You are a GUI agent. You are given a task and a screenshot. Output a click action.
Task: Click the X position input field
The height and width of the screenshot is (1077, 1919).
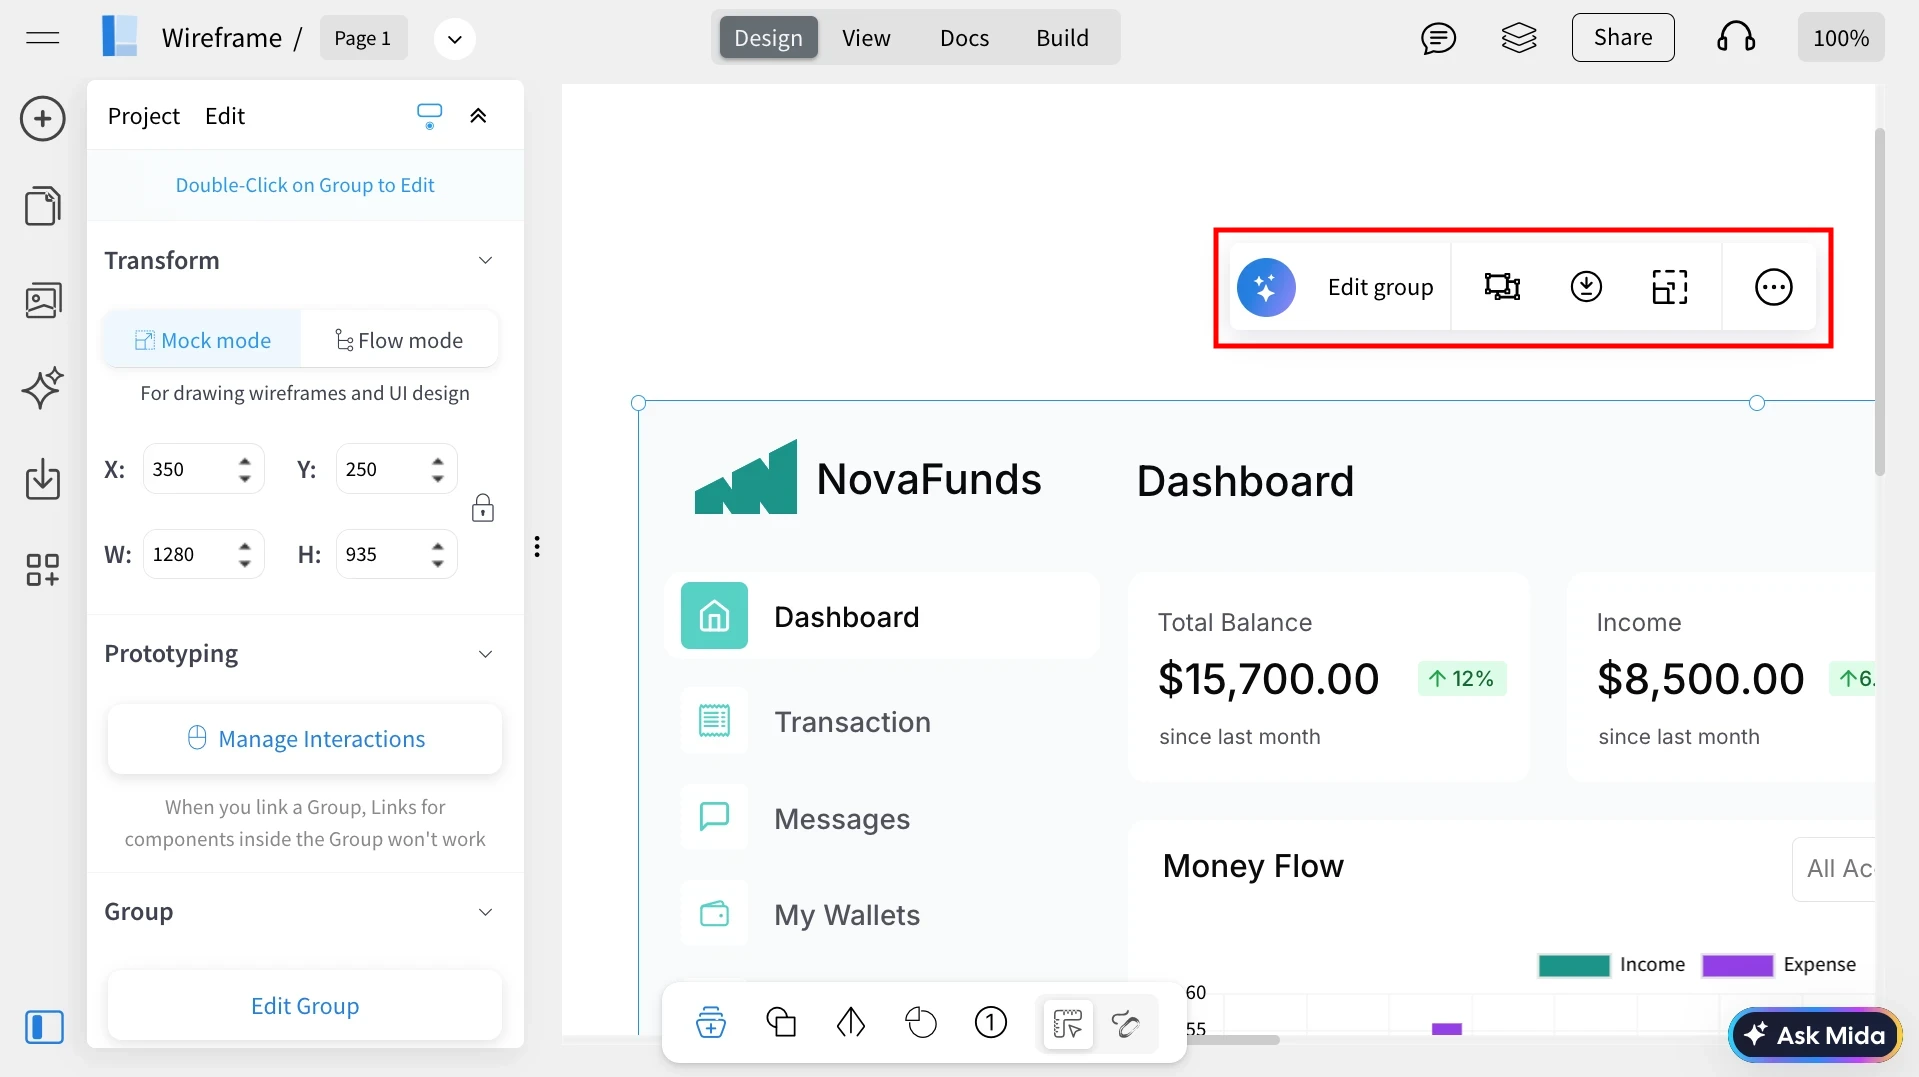point(190,470)
